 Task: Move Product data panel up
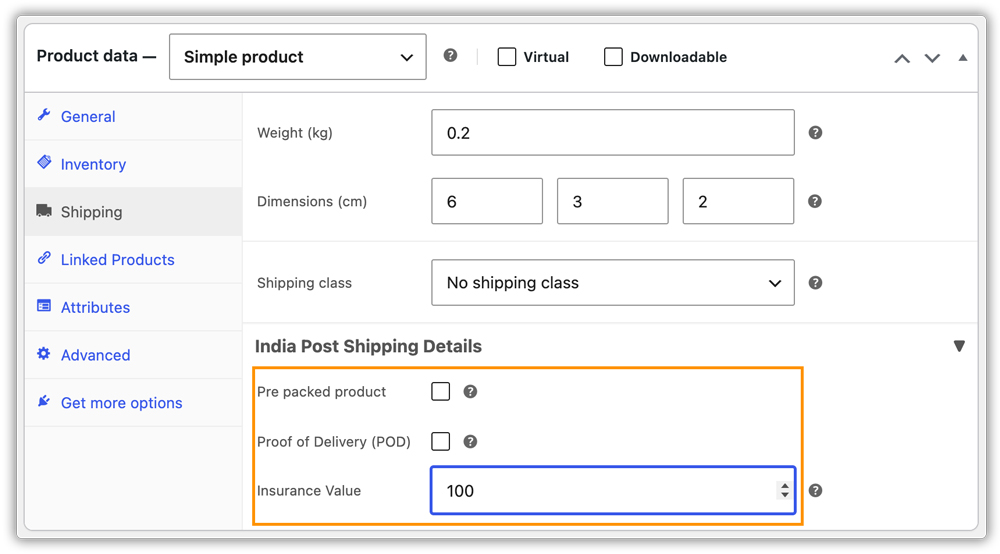(x=902, y=59)
